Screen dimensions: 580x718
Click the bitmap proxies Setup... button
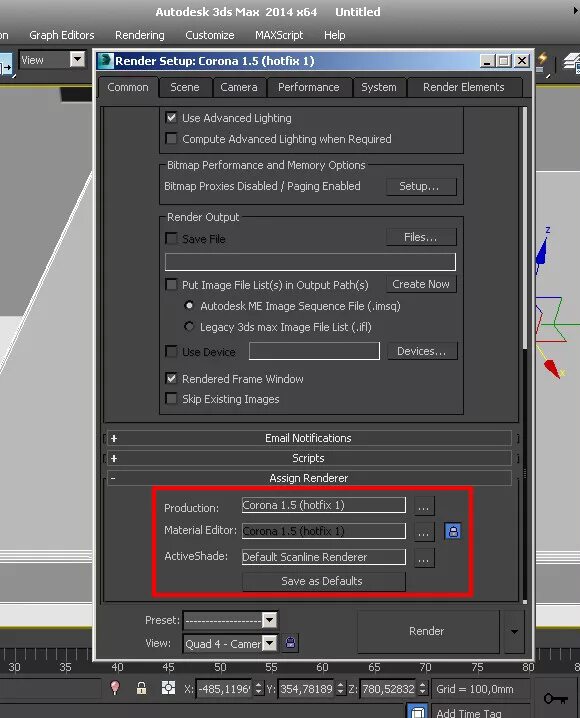(421, 186)
